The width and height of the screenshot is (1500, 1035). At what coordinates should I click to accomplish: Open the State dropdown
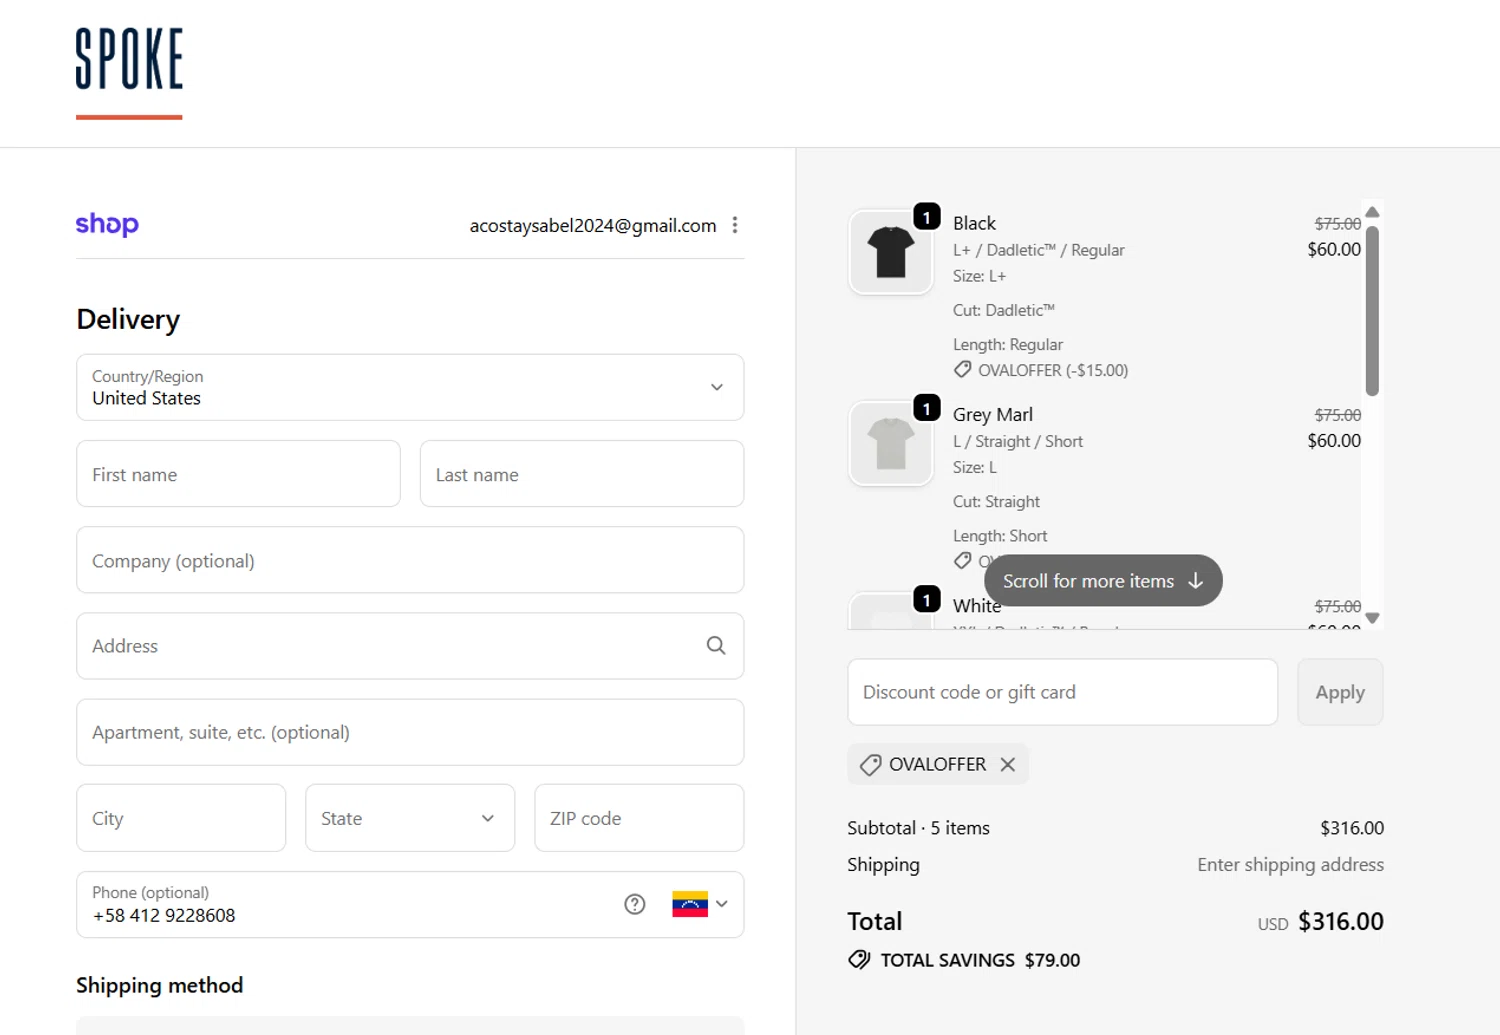click(x=410, y=818)
